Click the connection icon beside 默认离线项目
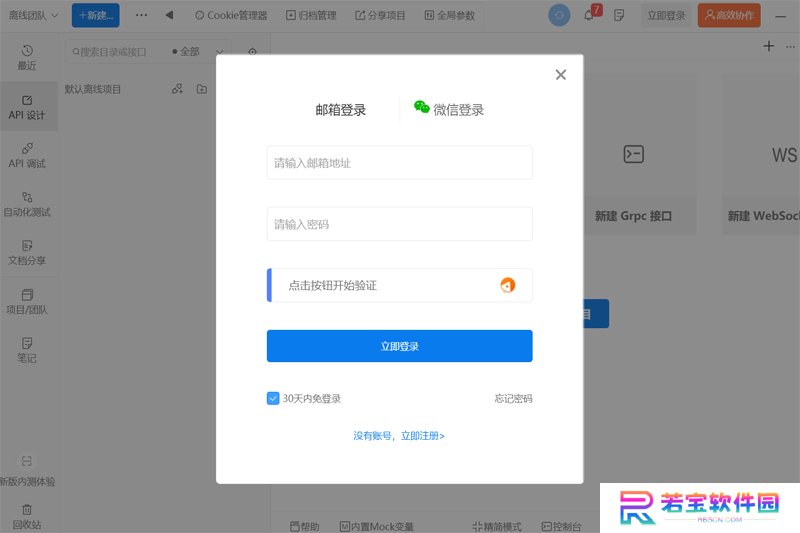The image size is (800, 533). [x=177, y=89]
